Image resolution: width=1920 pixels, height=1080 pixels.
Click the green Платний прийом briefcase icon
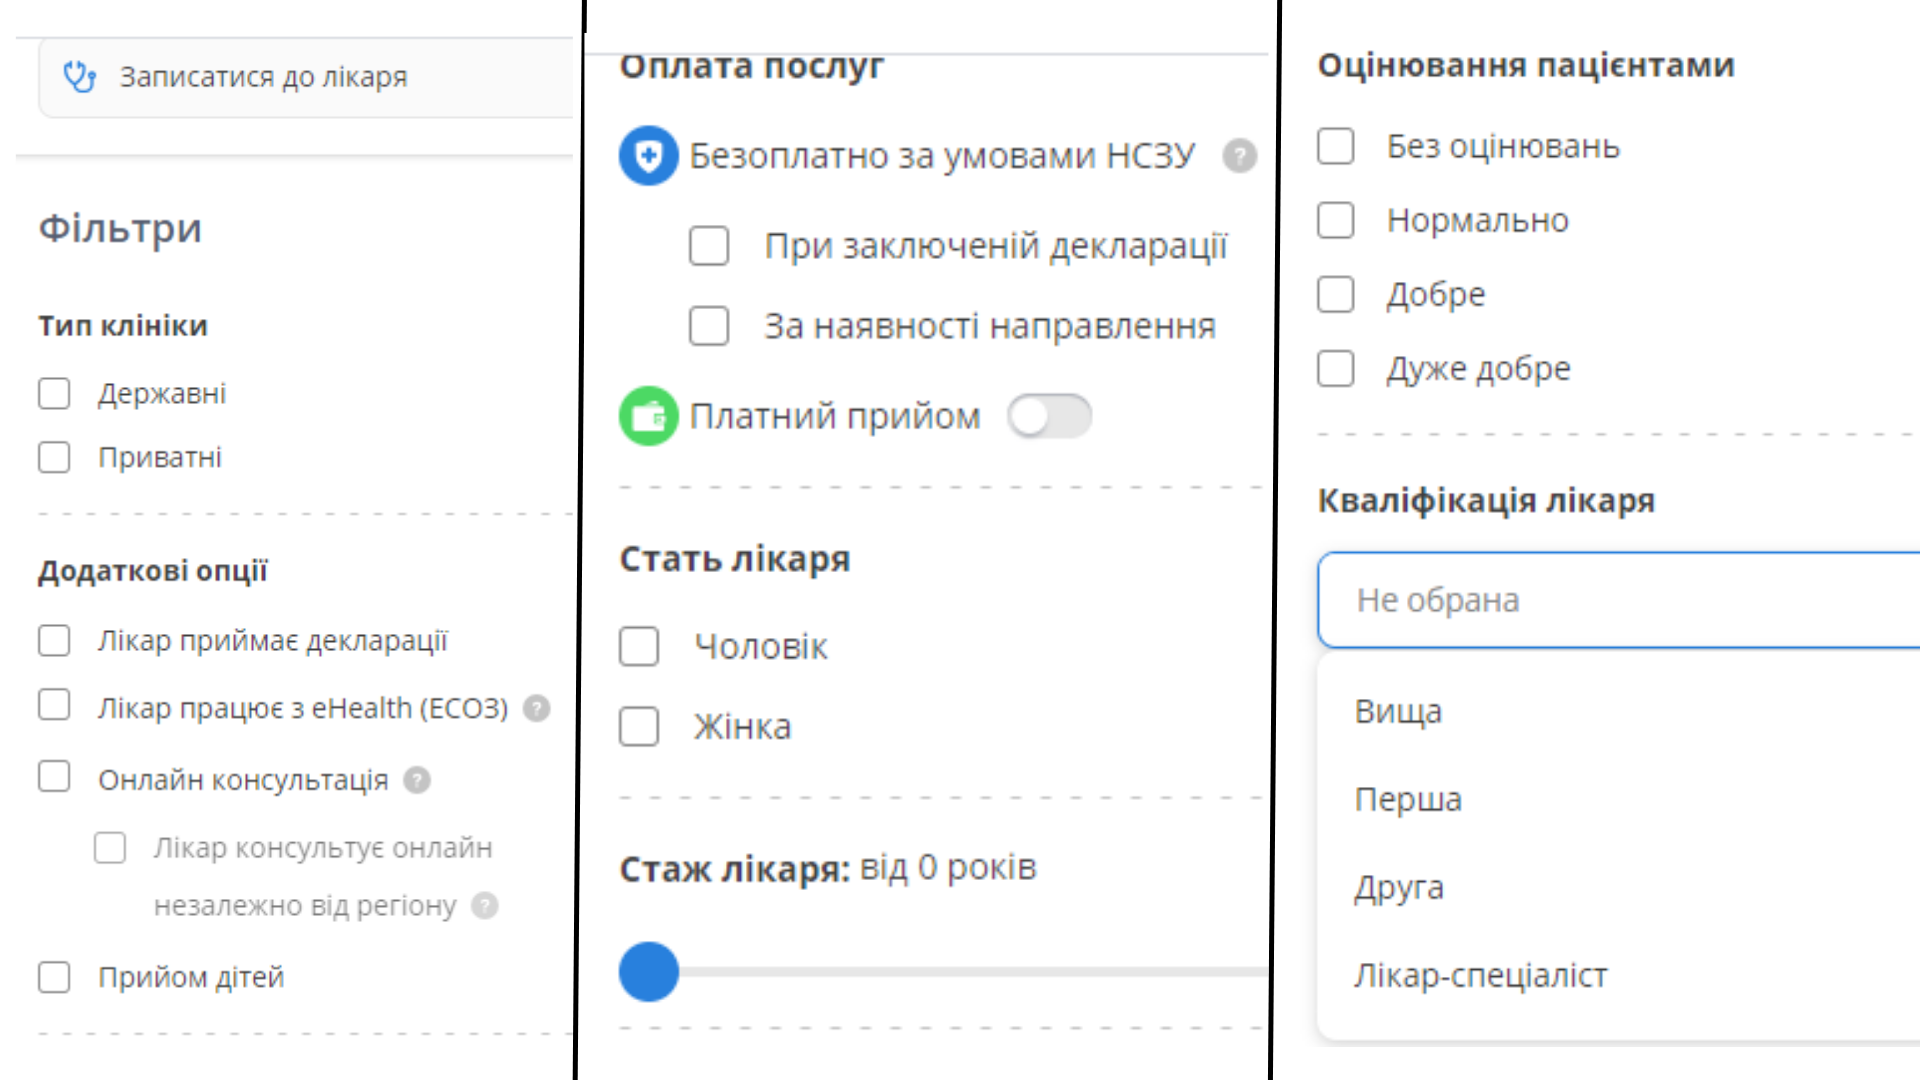click(x=647, y=415)
